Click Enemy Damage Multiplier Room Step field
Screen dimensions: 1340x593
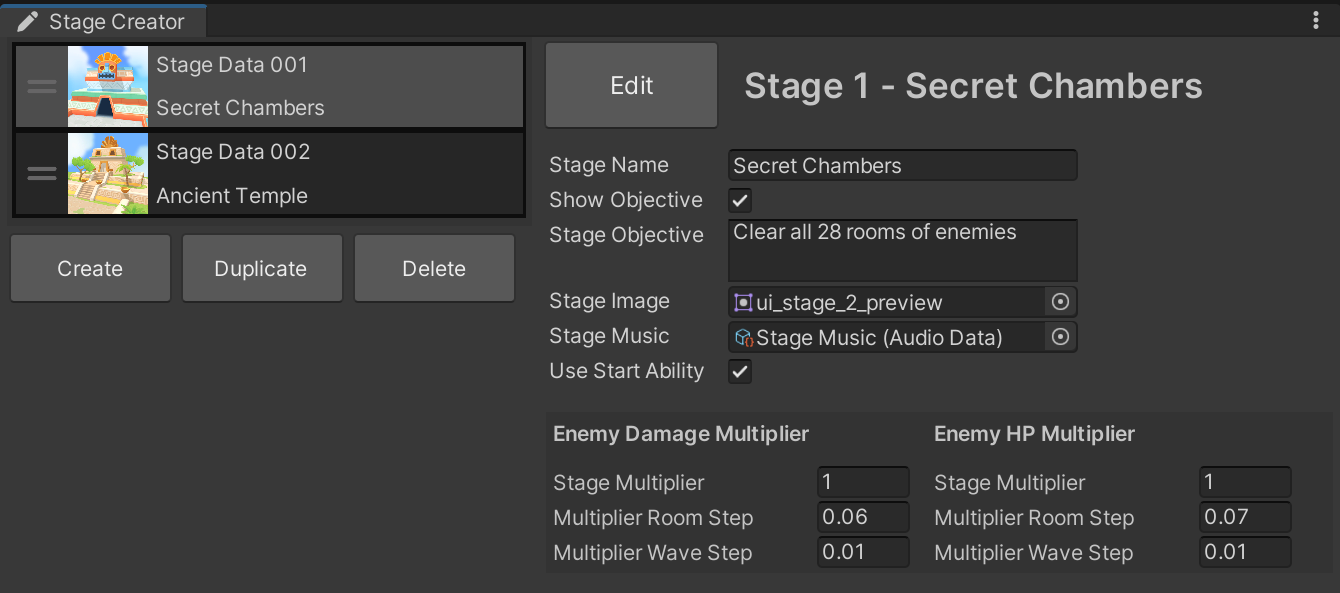pyautogui.click(x=863, y=517)
